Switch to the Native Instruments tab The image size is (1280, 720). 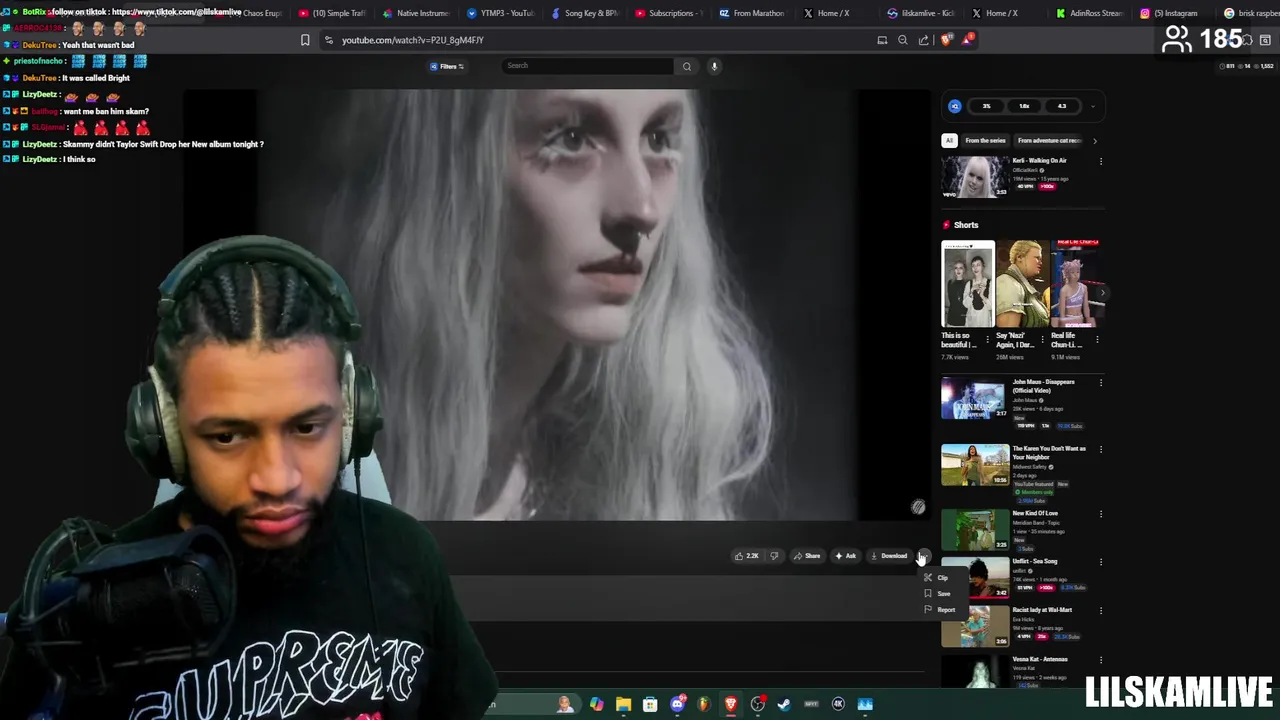pos(416,13)
